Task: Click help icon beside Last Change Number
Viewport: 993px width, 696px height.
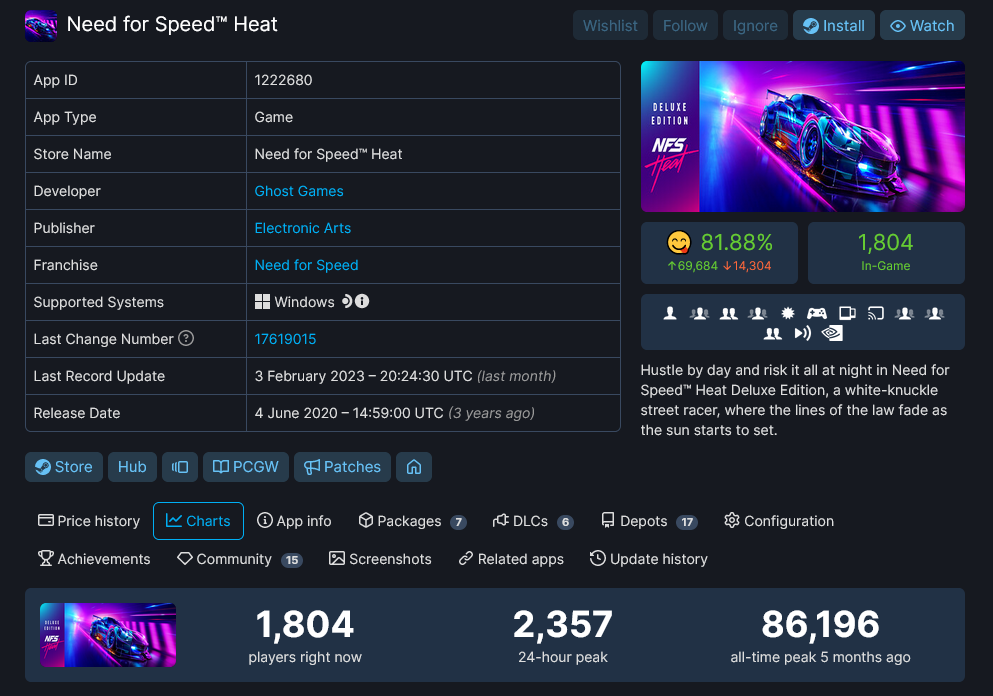Action: 186,338
